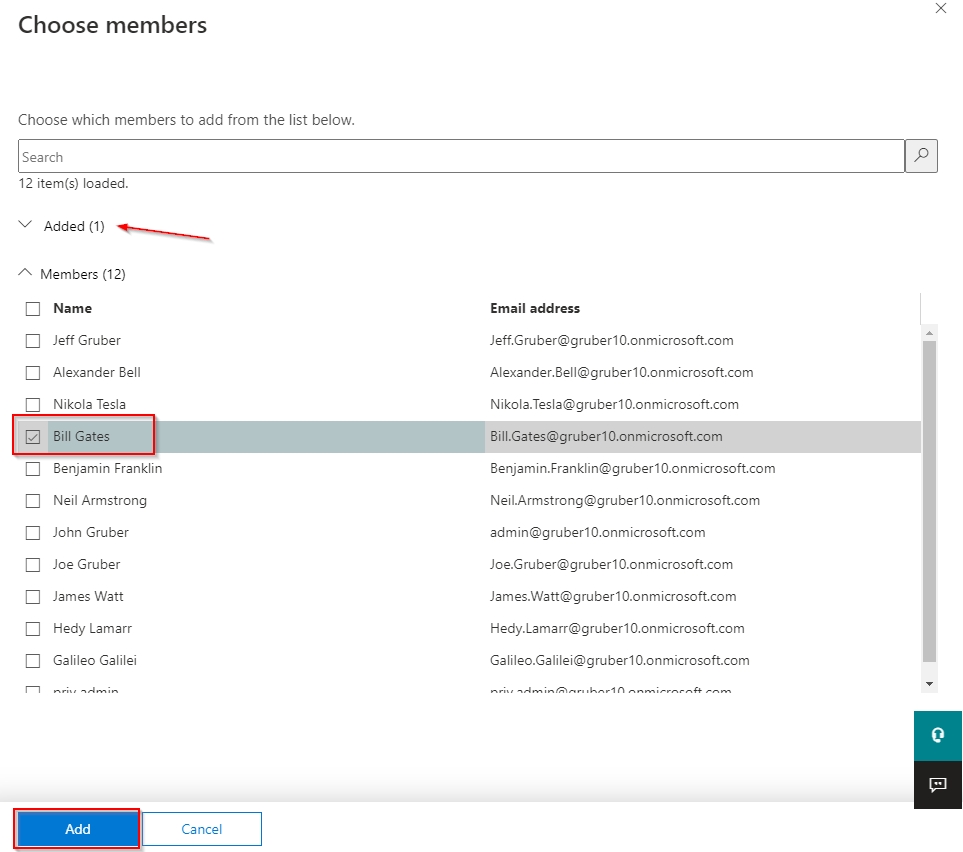Click the Add button
This screenshot has width=963, height=852.
click(x=78, y=829)
